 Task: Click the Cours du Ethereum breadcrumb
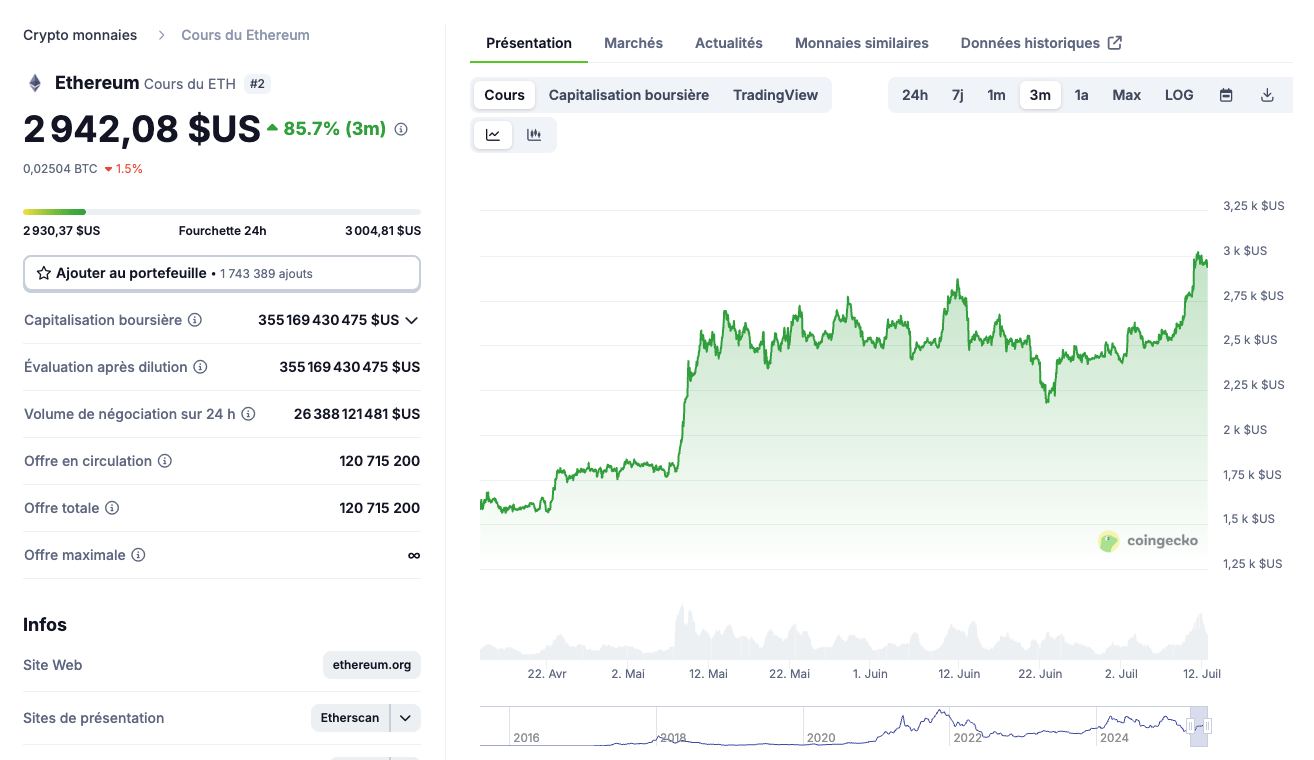tap(245, 35)
